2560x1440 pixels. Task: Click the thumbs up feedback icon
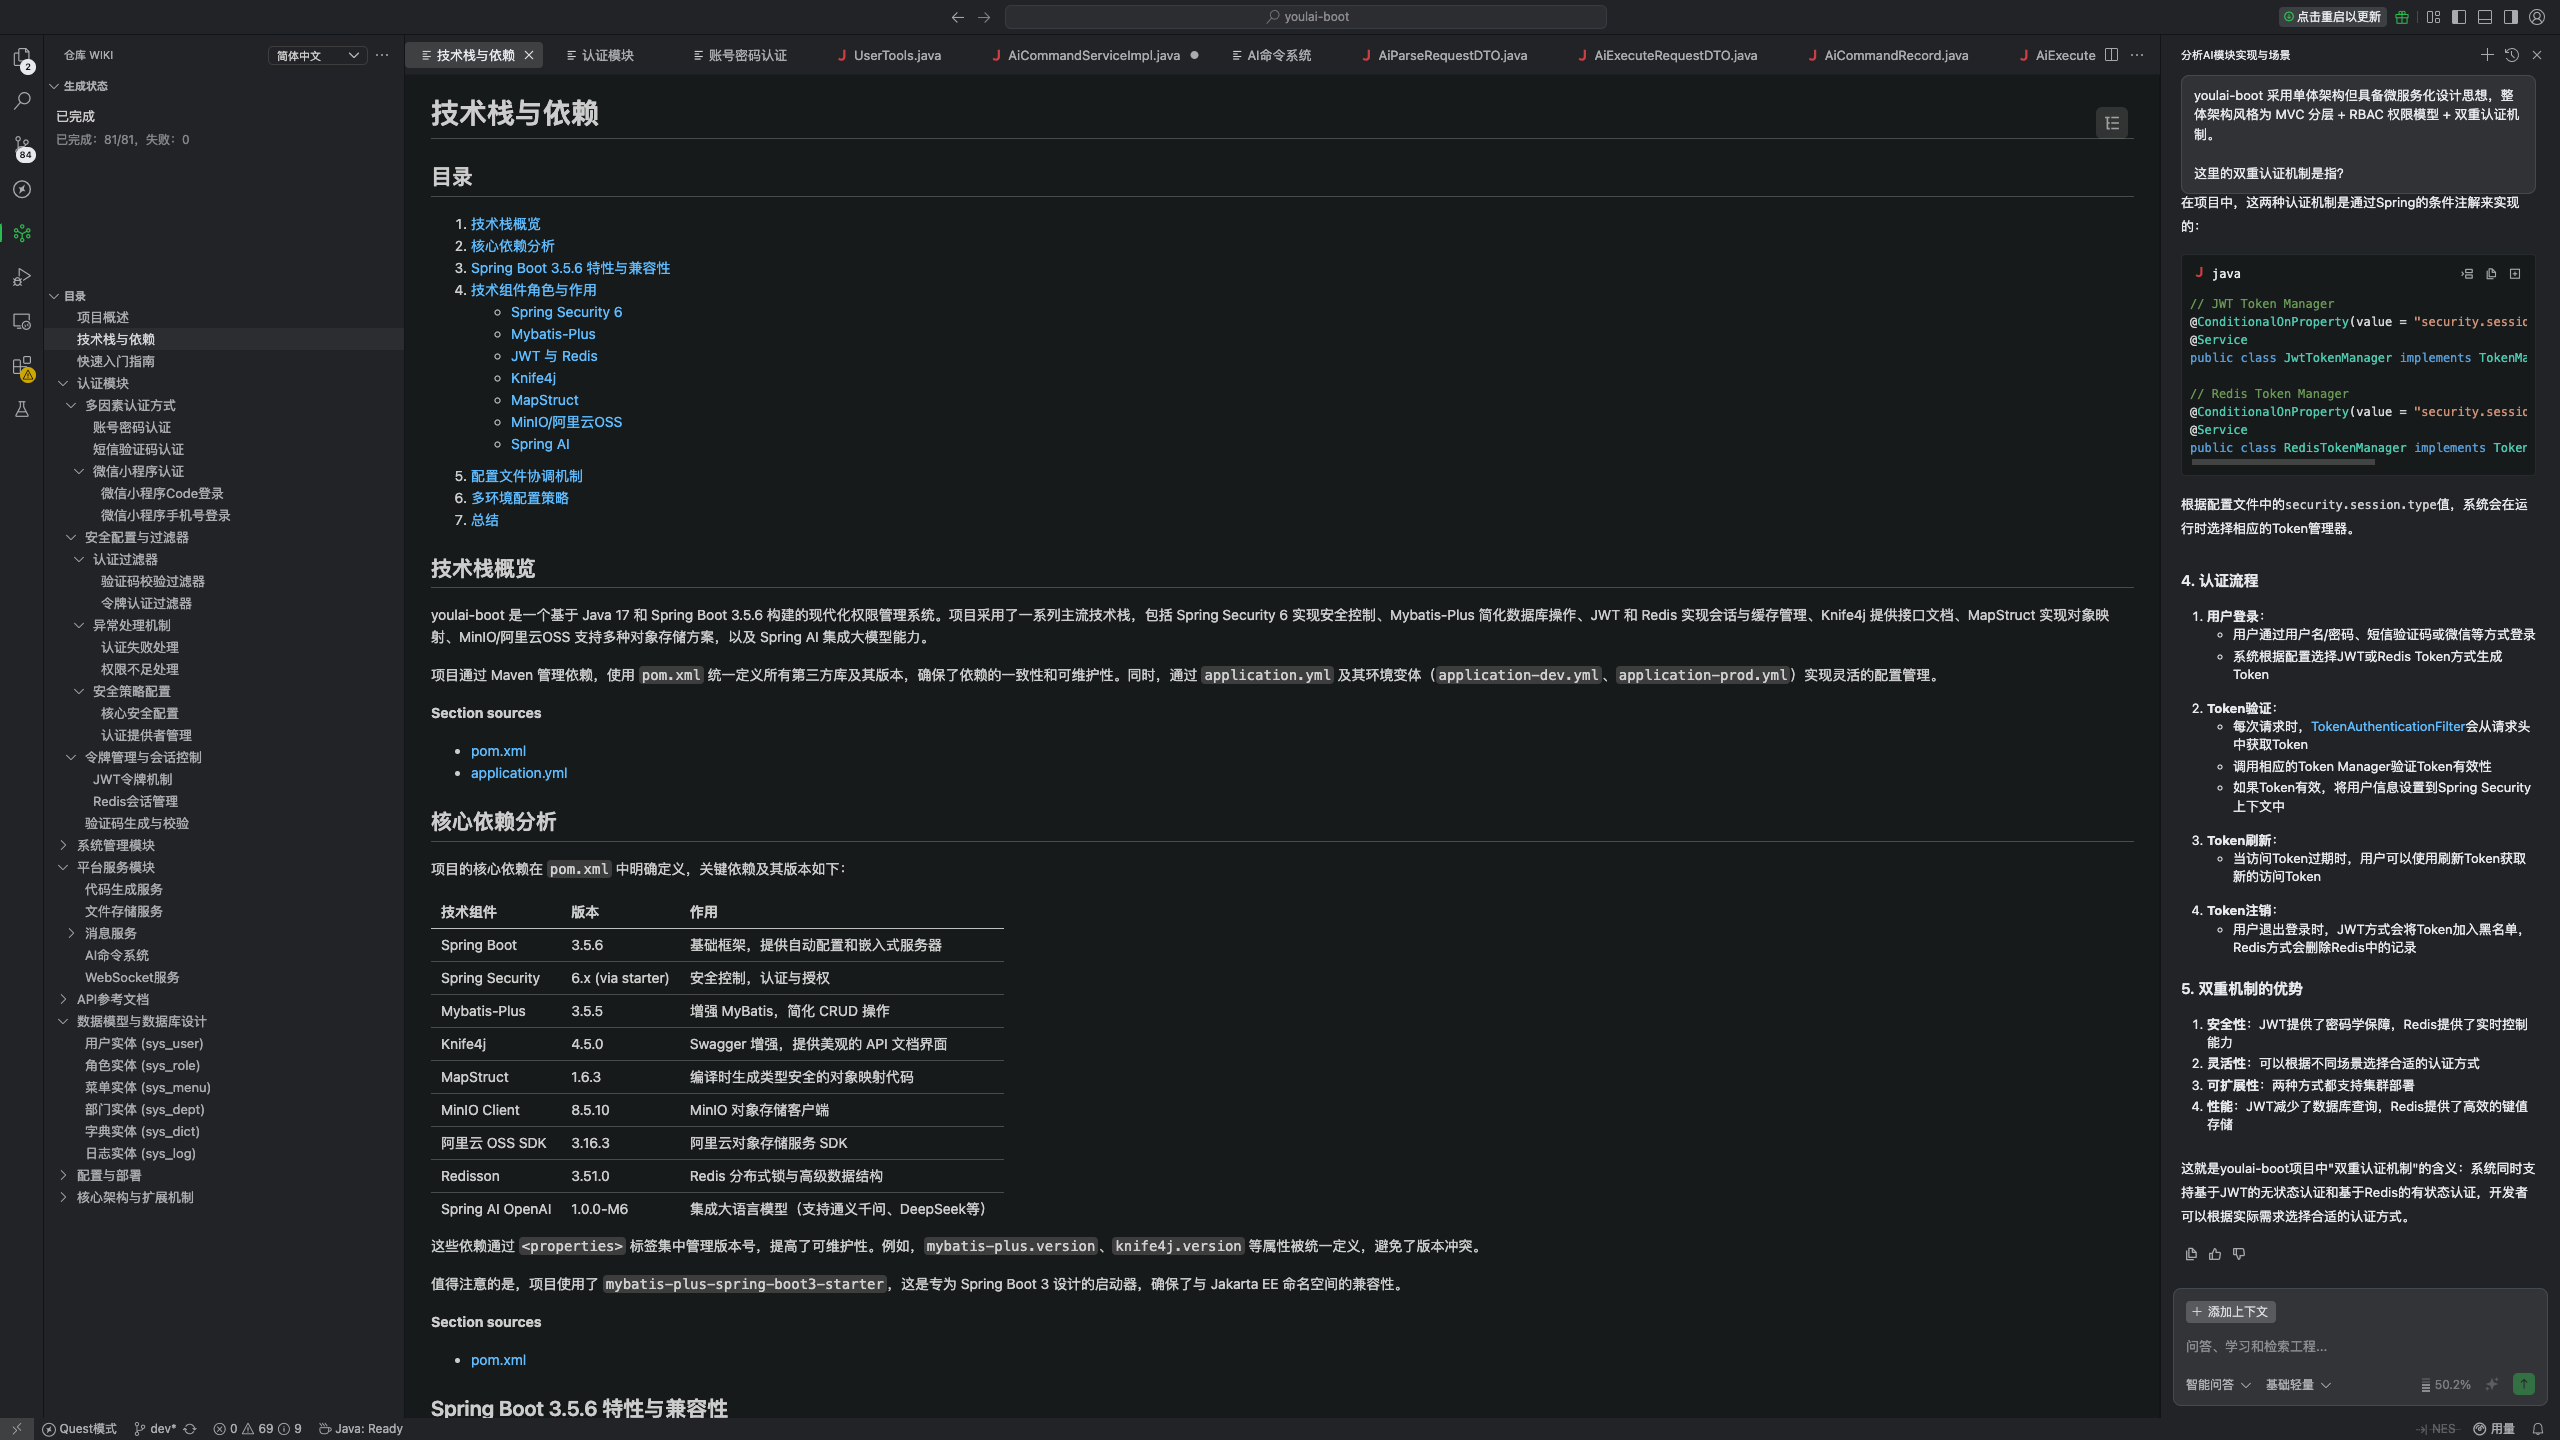coord(2215,1254)
